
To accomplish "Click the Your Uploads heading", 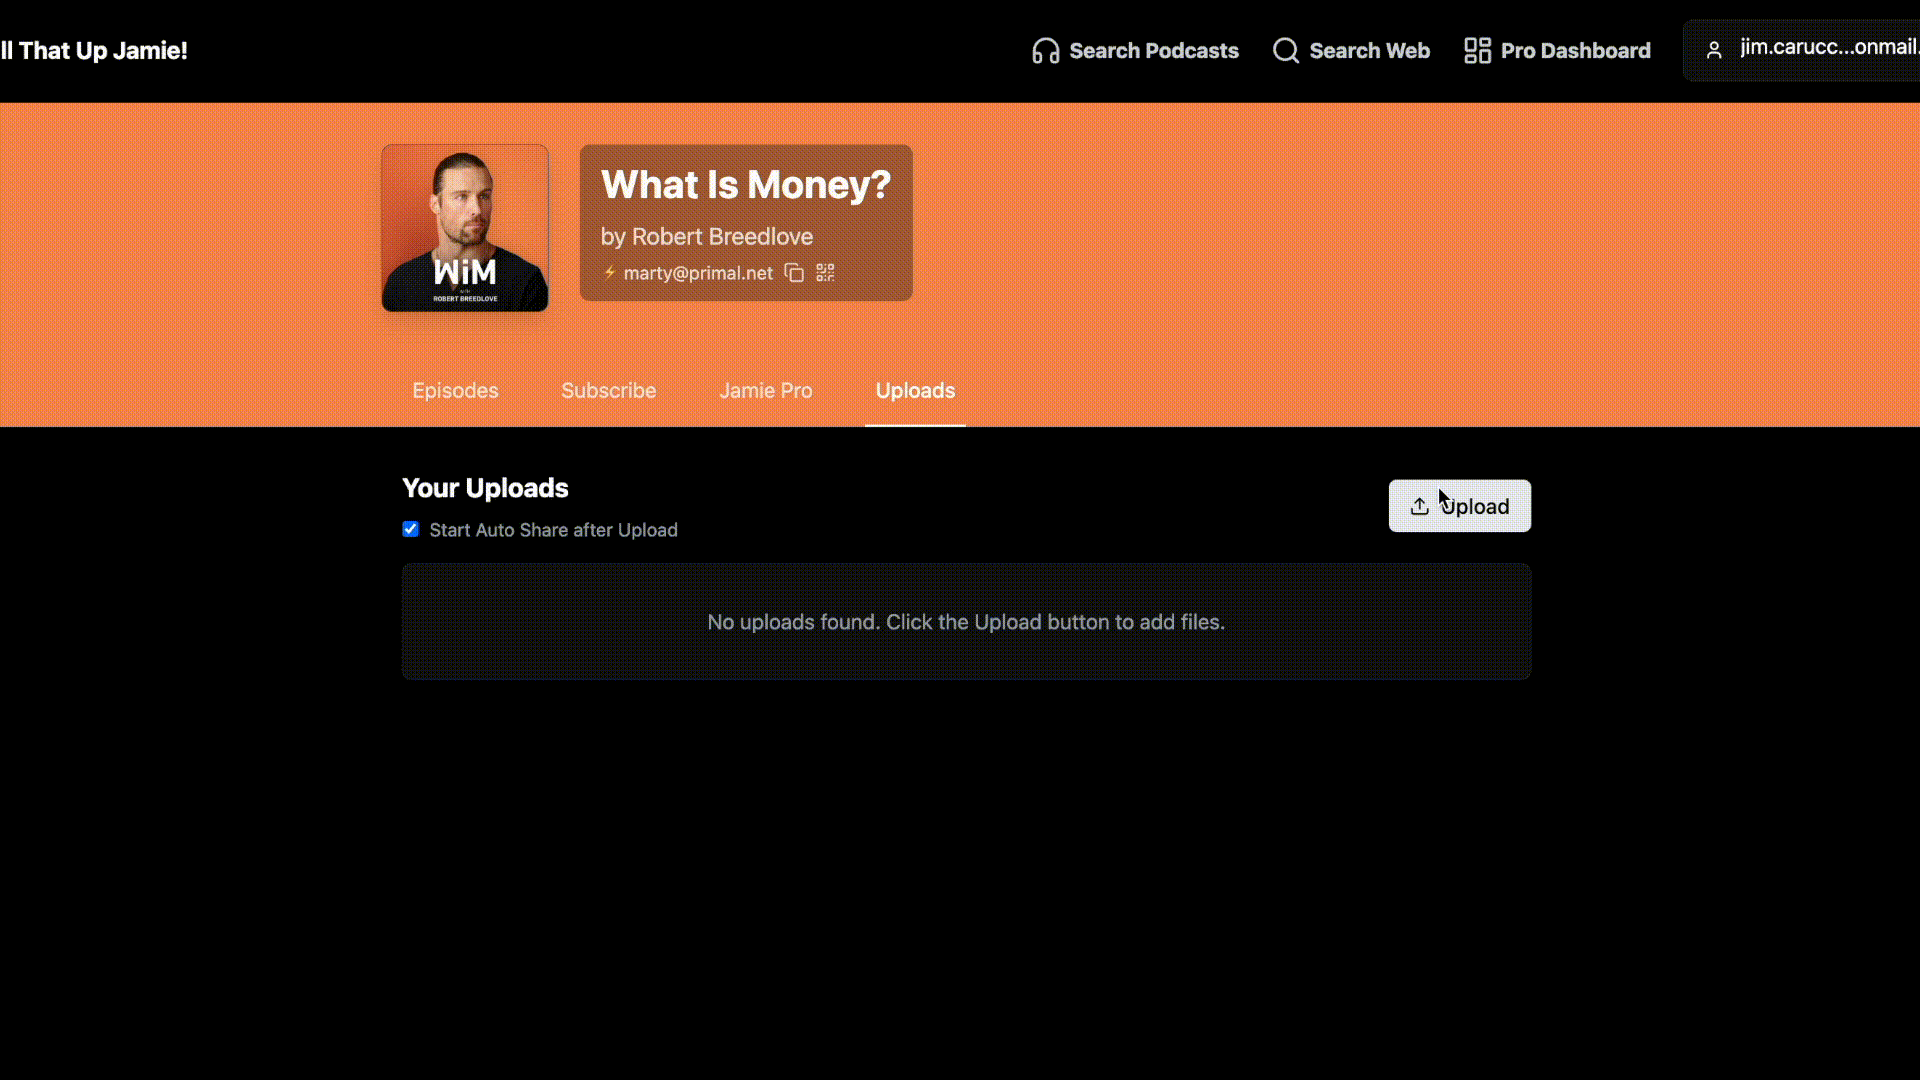I will tap(485, 488).
